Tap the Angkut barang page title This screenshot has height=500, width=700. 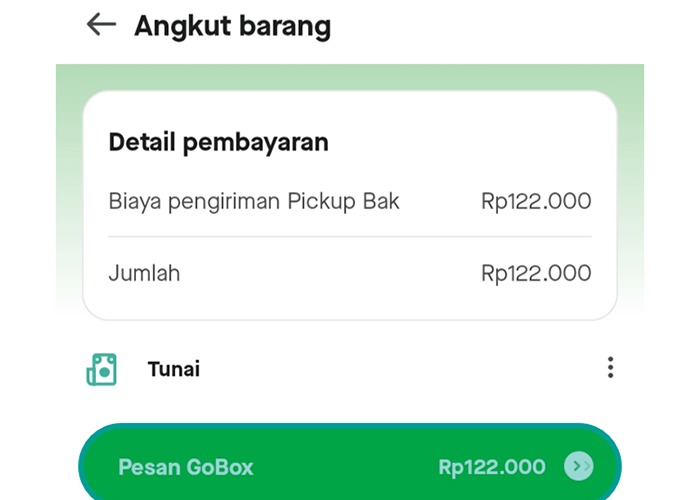[233, 26]
